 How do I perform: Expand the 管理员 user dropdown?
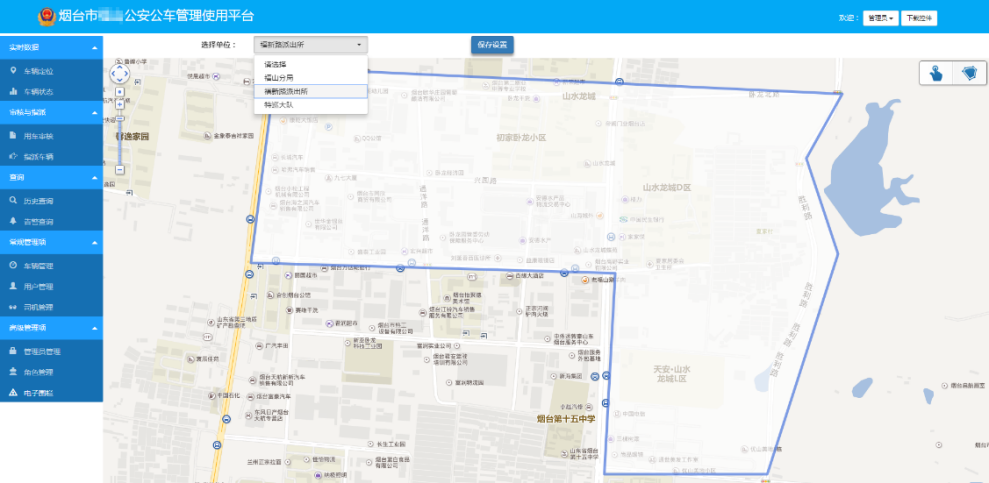tap(880, 18)
